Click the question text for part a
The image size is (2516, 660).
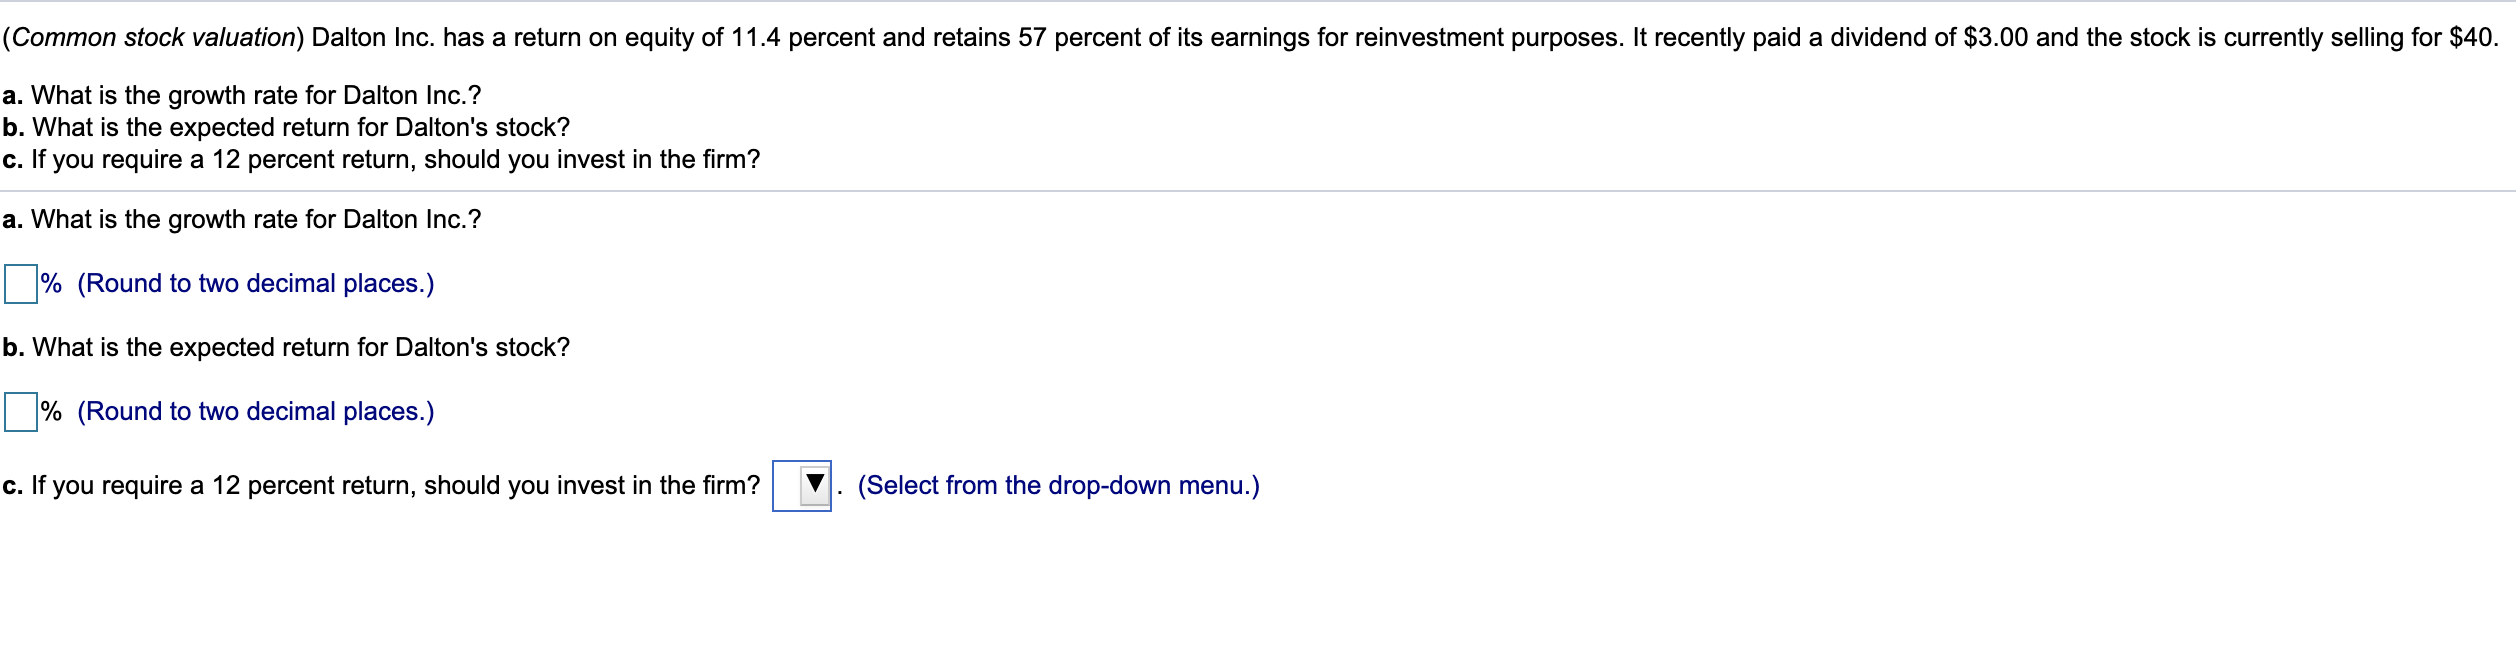coord(240,219)
